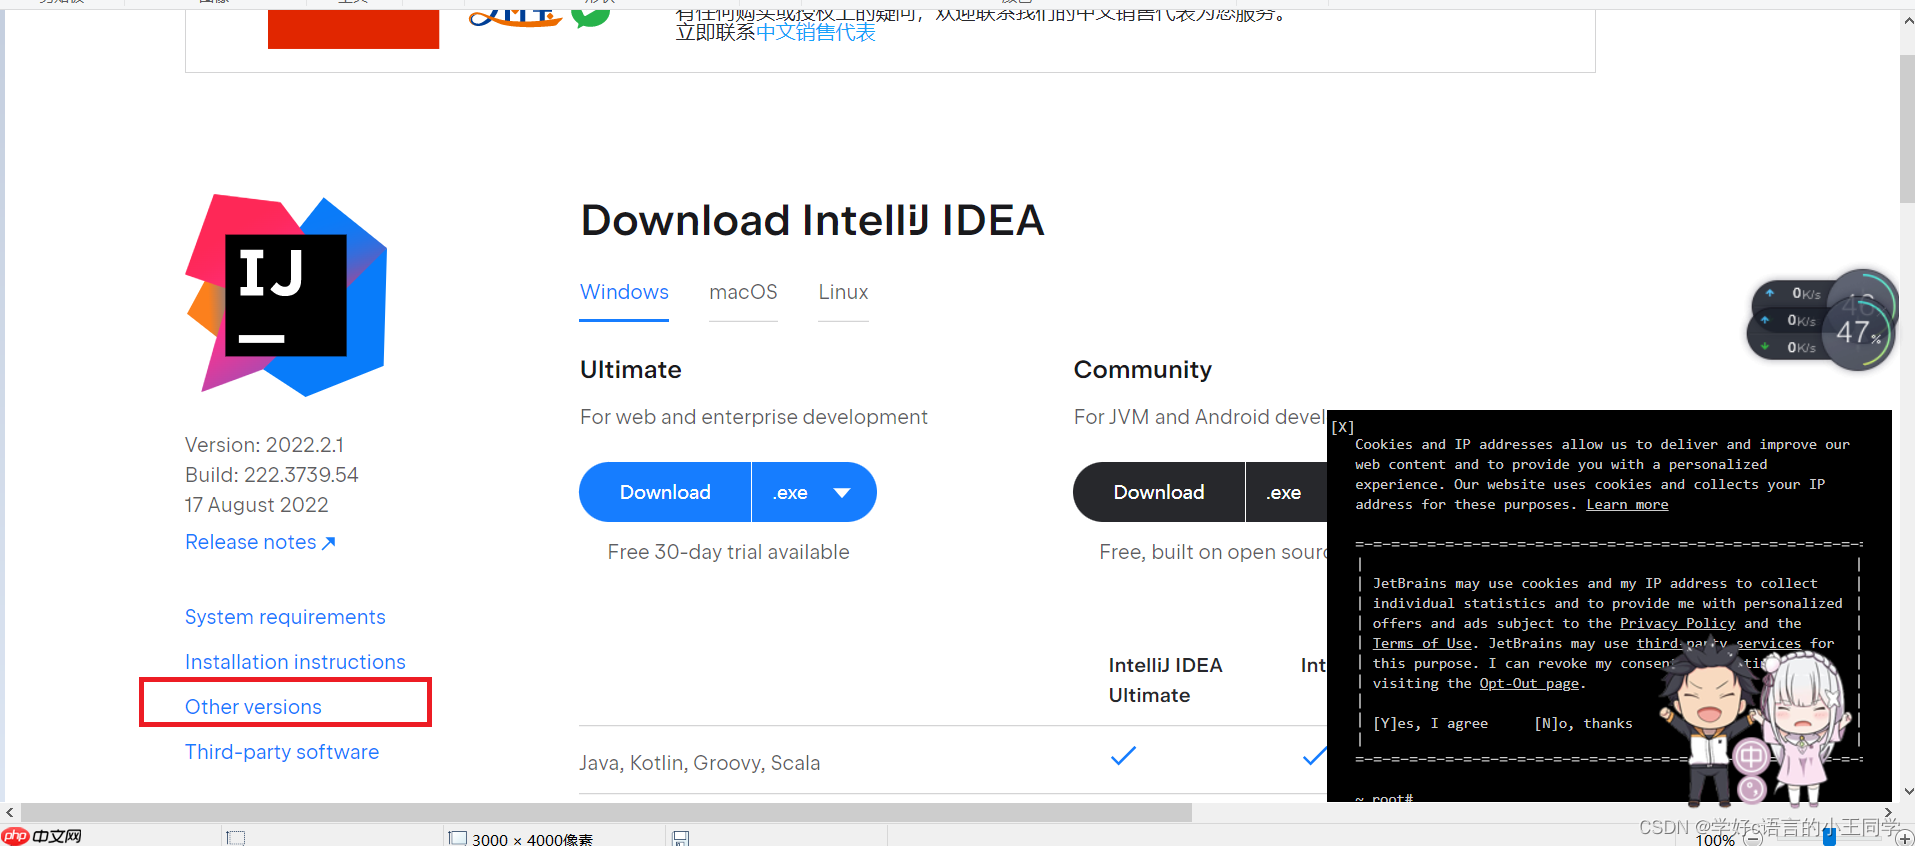The width and height of the screenshot is (1915, 846).
Task: Switch to the Linux tab
Action: 843,292
